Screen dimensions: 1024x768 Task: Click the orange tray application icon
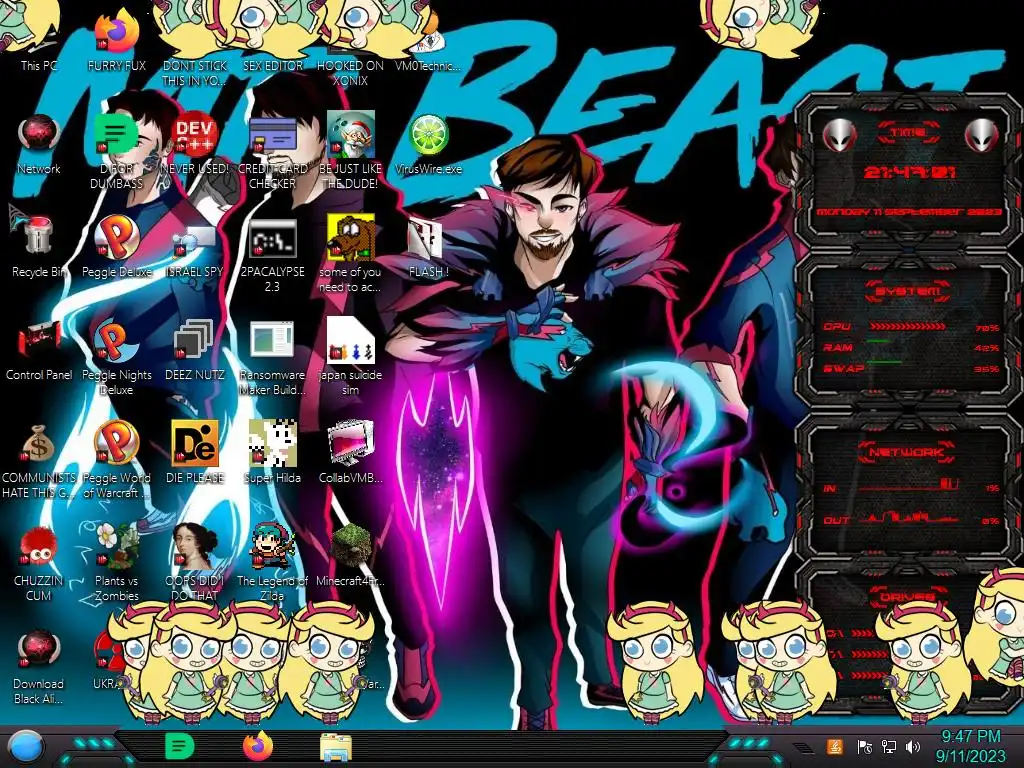coord(835,746)
